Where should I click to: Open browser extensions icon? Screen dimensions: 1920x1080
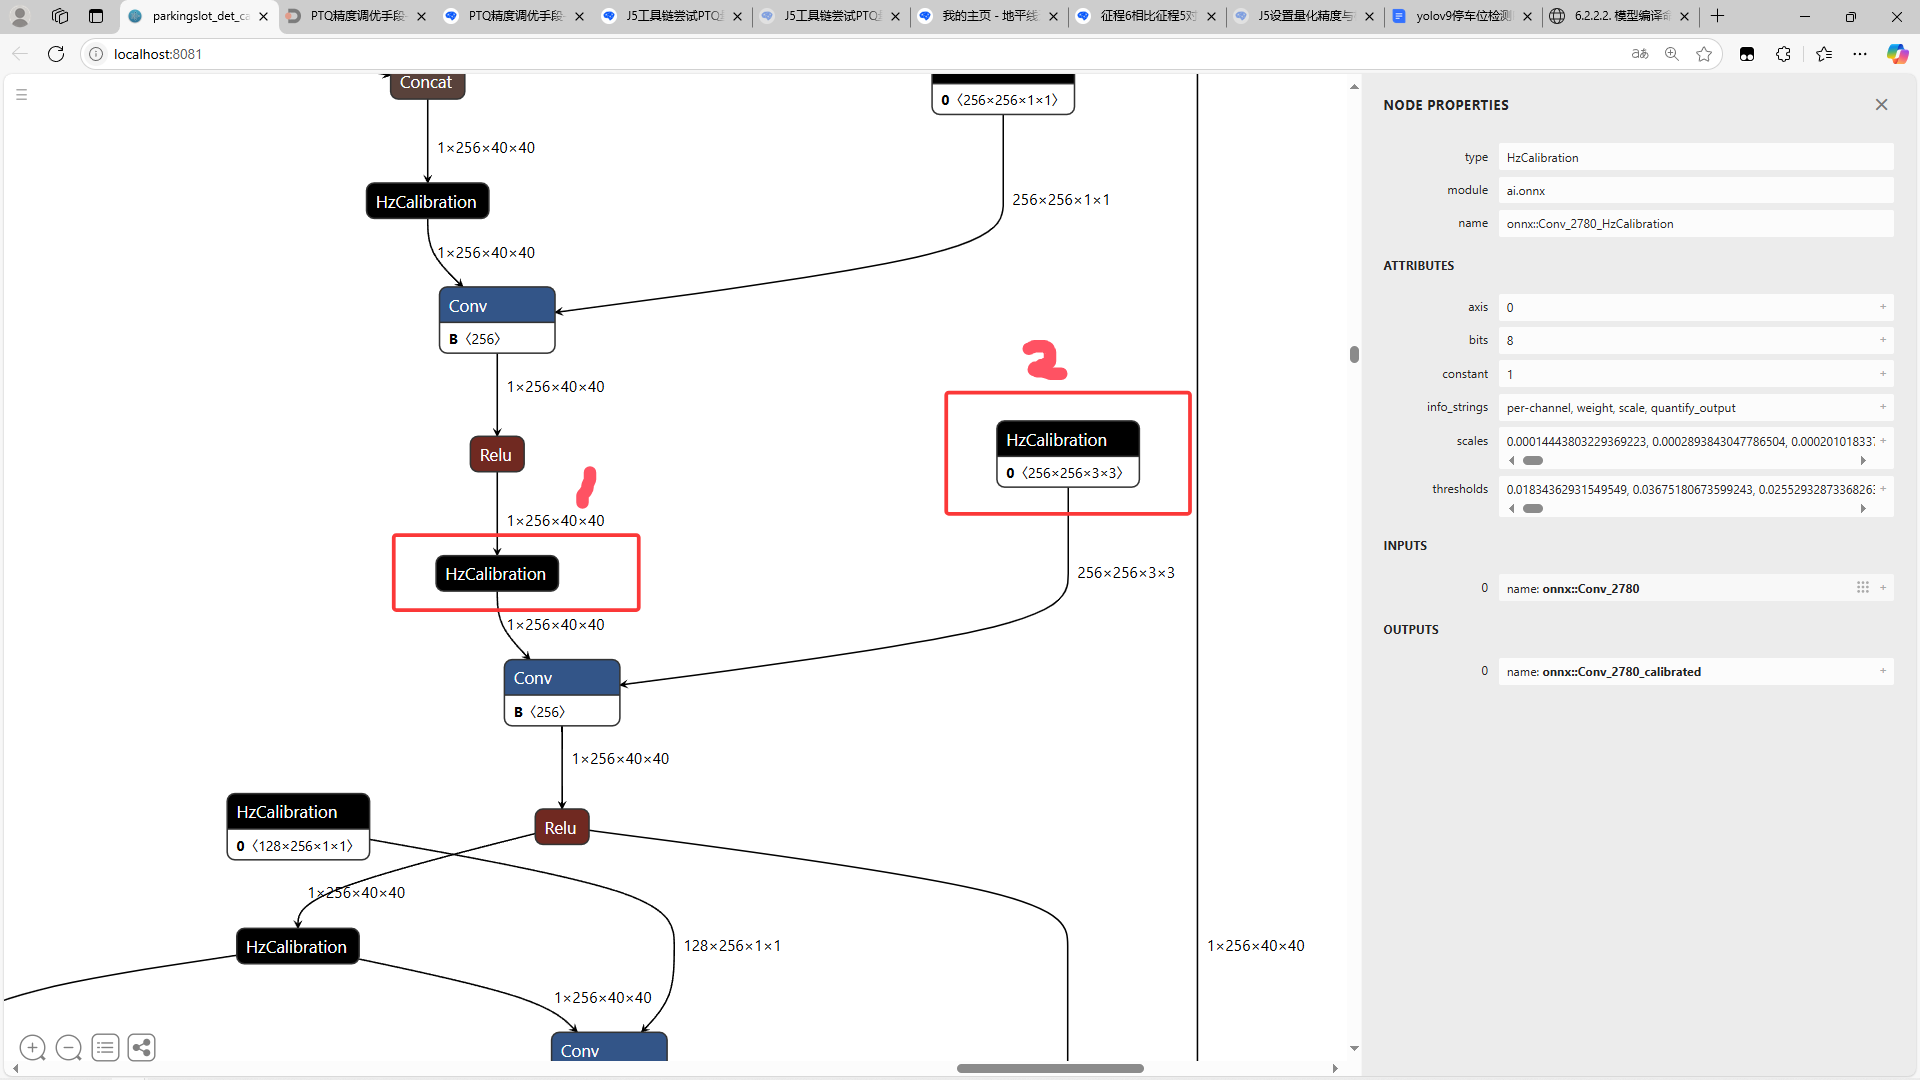pyautogui.click(x=1783, y=54)
